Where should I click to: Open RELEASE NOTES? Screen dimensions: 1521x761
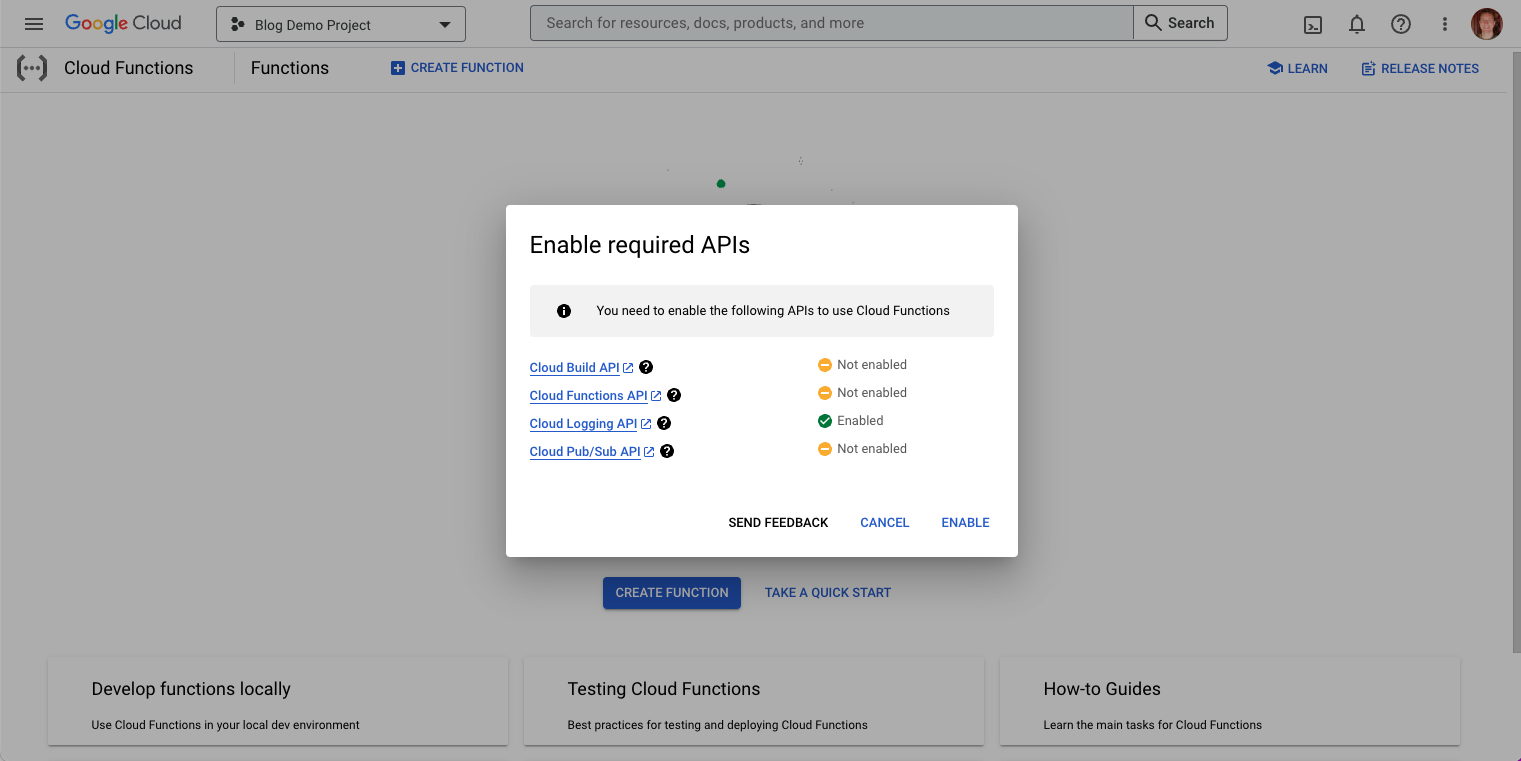tap(1420, 68)
